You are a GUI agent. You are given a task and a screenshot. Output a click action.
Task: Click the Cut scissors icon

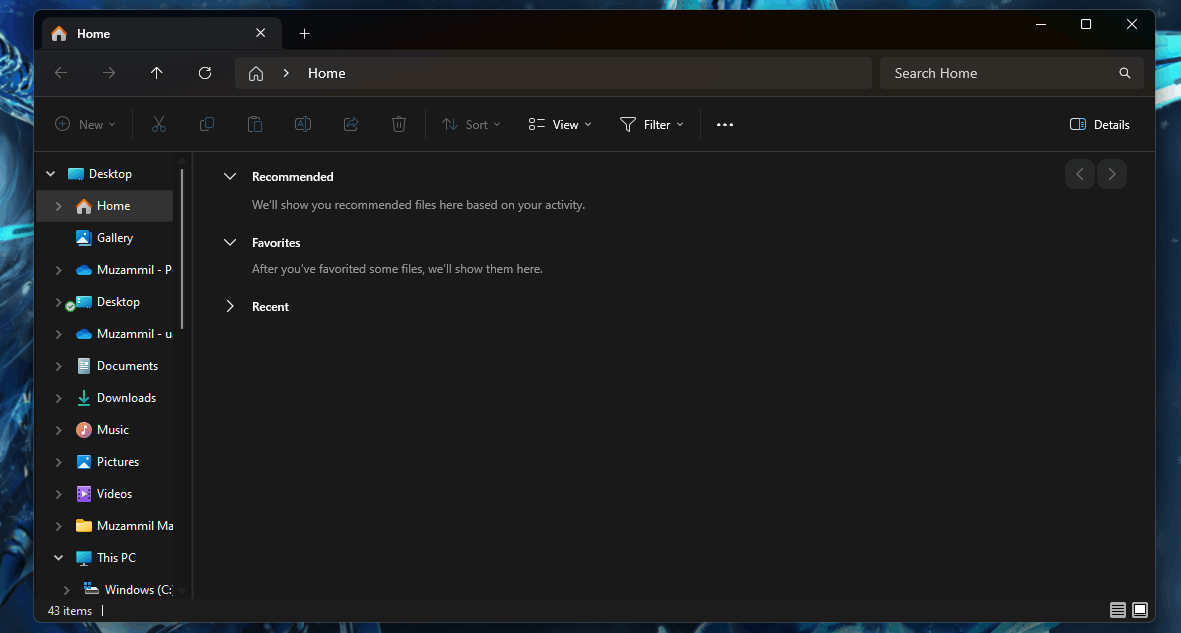pos(159,124)
